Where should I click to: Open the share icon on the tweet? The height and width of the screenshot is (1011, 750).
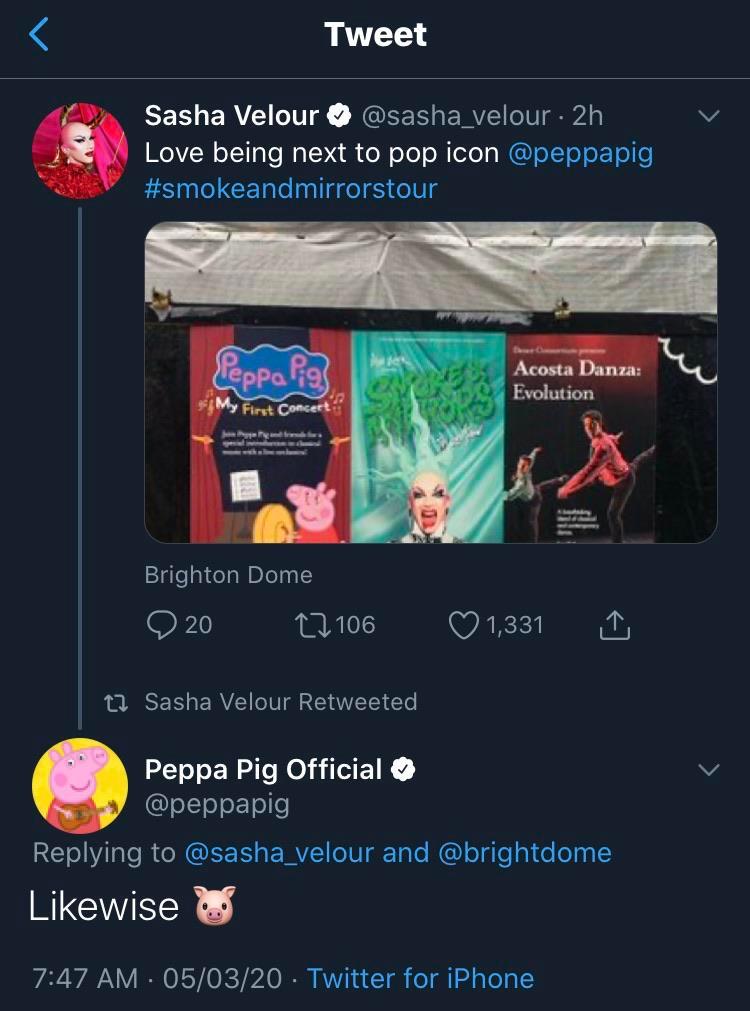[617, 625]
